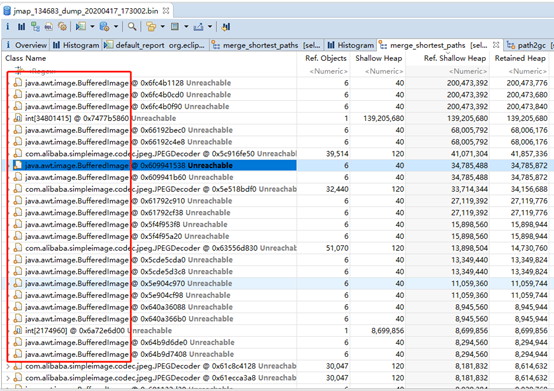Click the object icon of JPEGDecoder 0x63556d830
554x391 pixels.
point(18,248)
